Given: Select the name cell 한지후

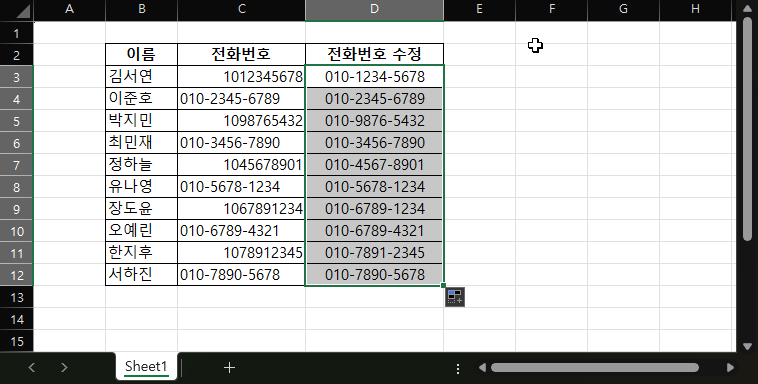Looking at the screenshot, I should pyautogui.click(x=142, y=252).
